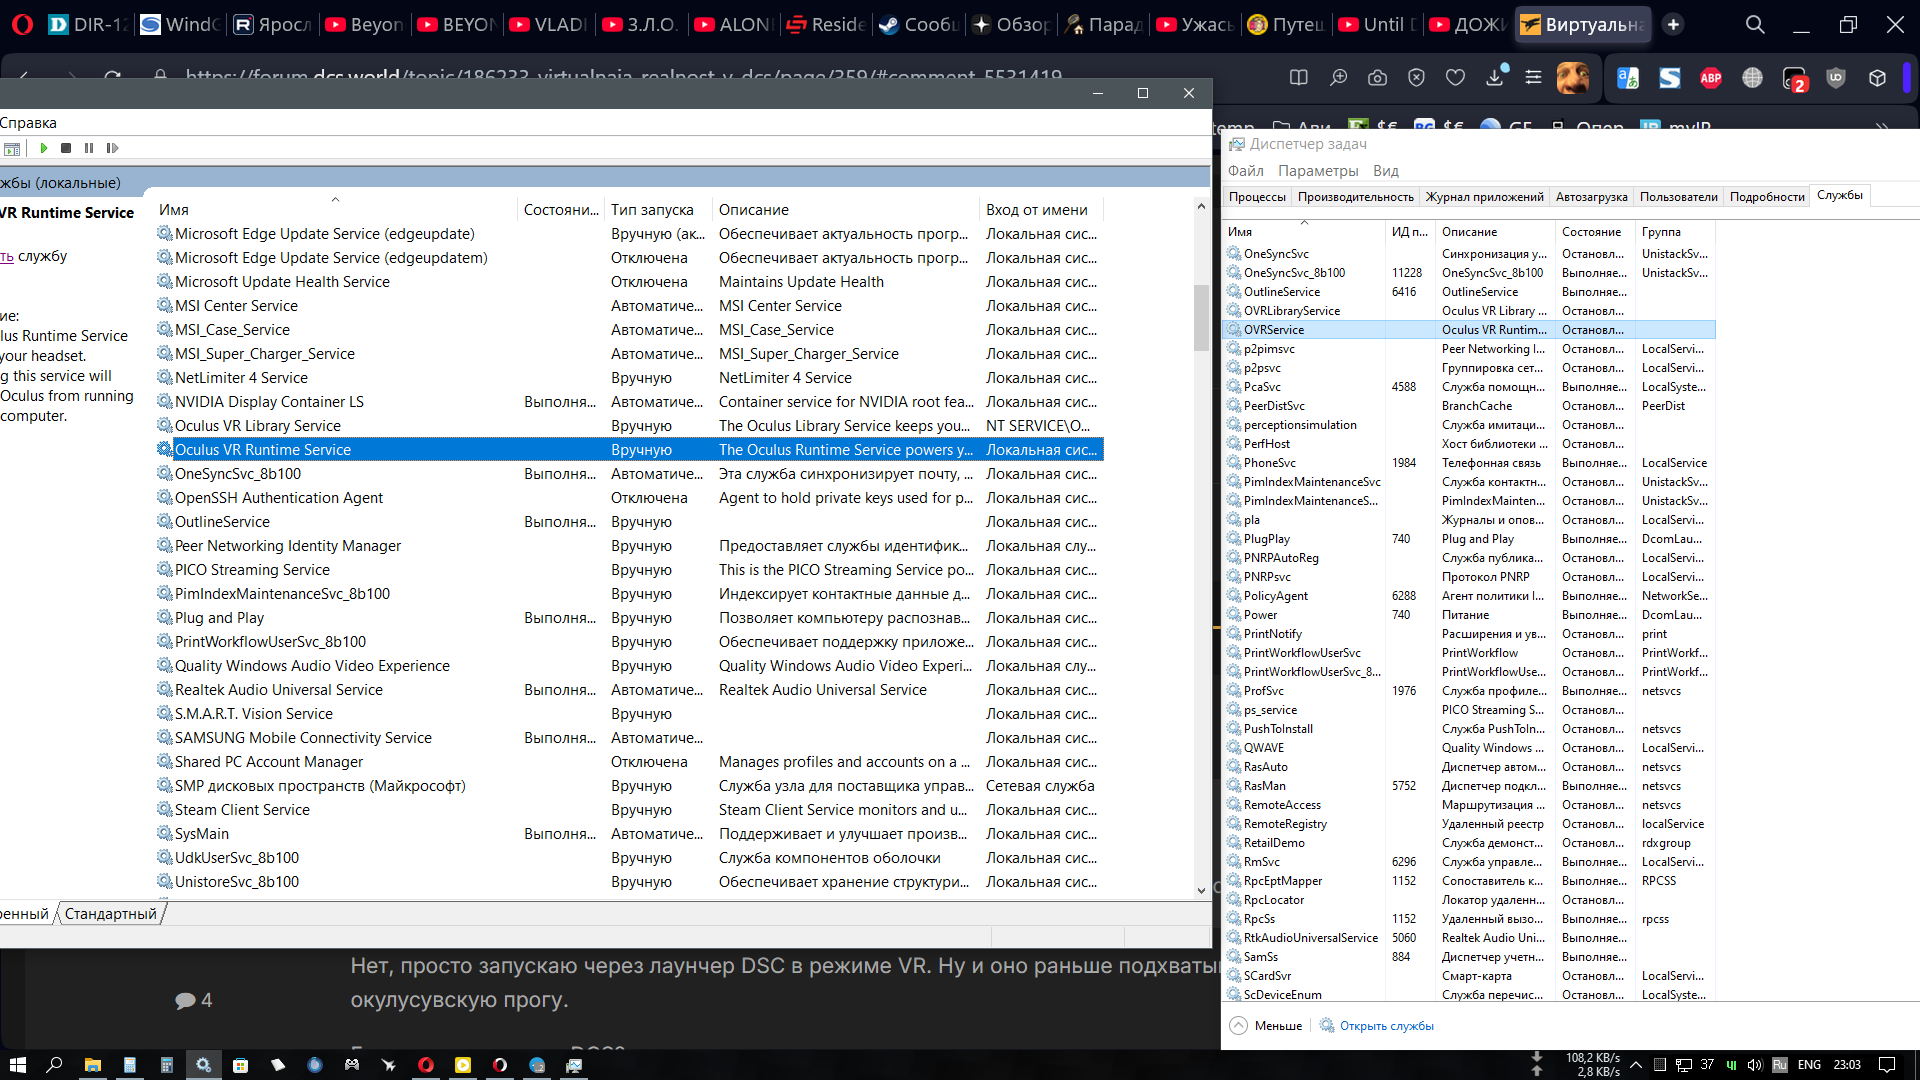Search open tabs with magnifier icon
This screenshot has height=1080, width=1920.
coord(1755,24)
